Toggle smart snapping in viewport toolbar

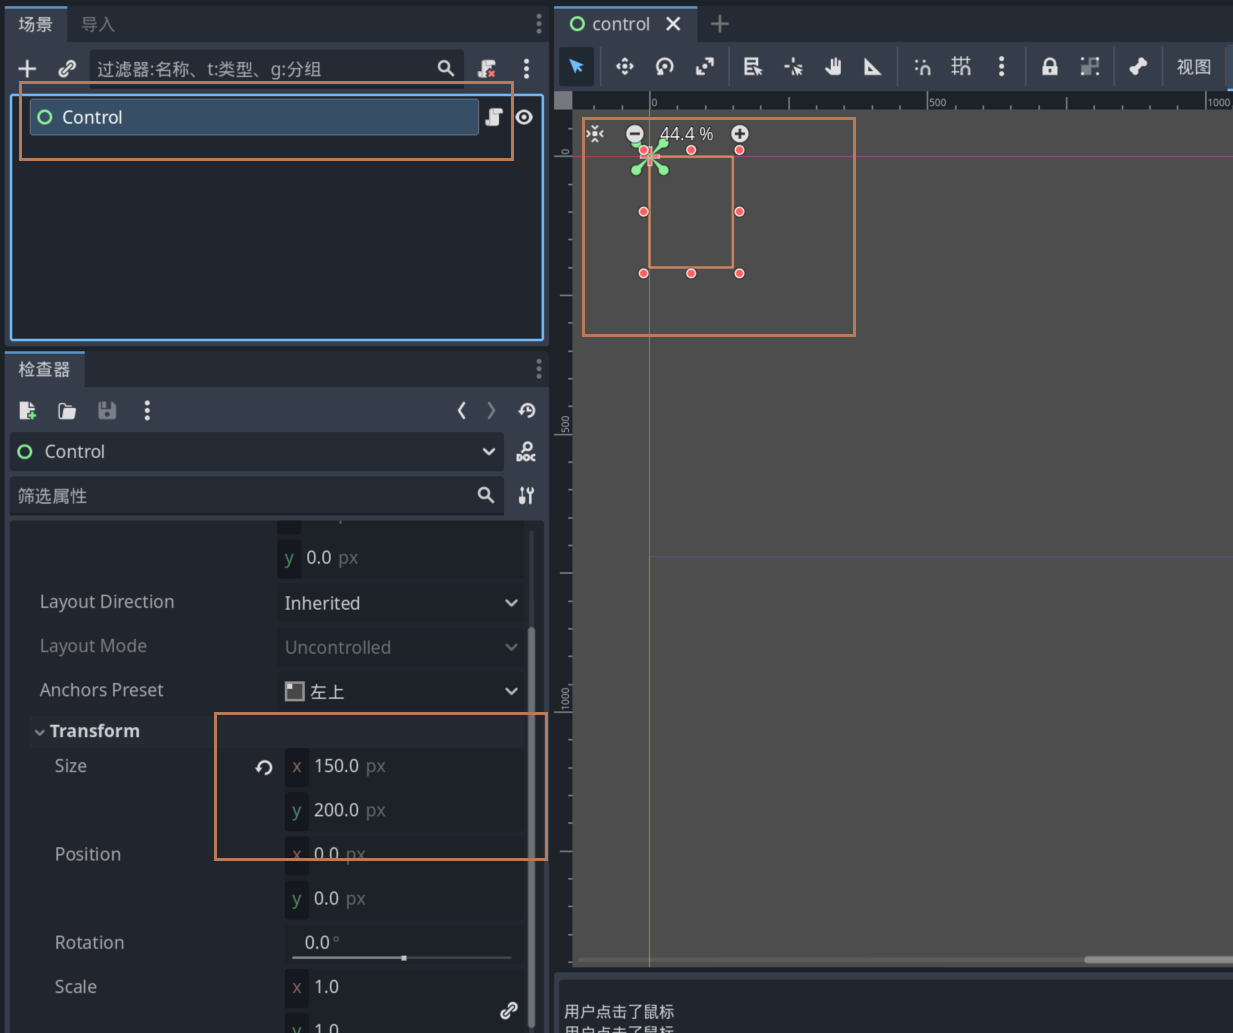[x=922, y=67]
